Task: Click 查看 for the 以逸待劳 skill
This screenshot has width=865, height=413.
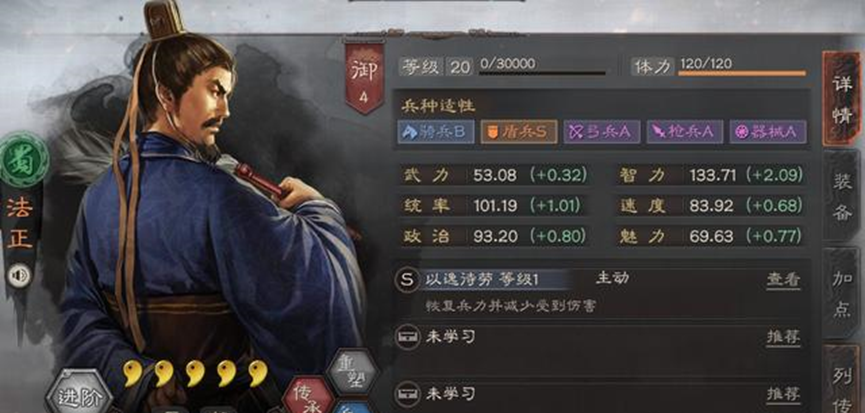Action: click(x=783, y=280)
